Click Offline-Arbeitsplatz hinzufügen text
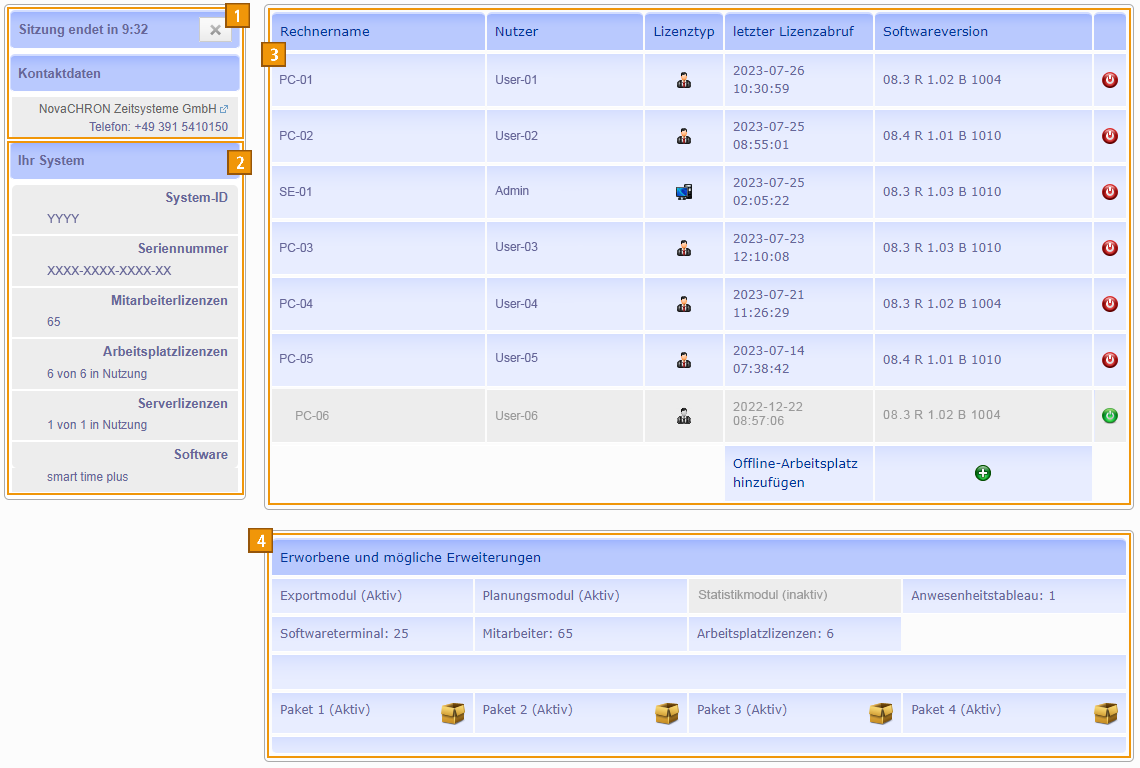Image resolution: width=1140 pixels, height=768 pixels. [x=795, y=473]
